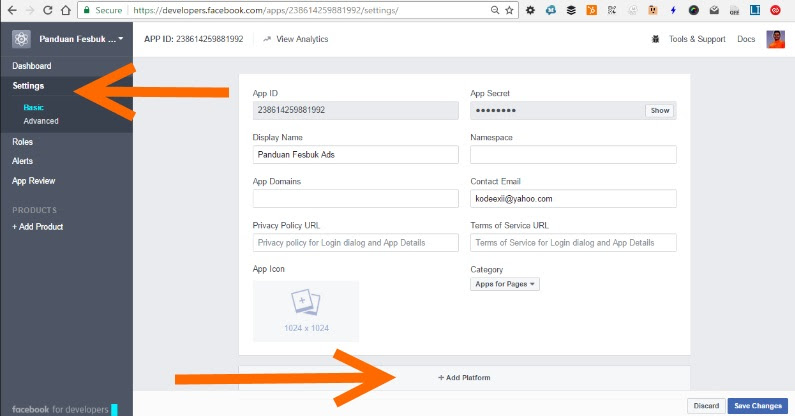Expand the Panduan Fesbuk app switcher dropdown
Viewport: 795px width, 416px height.
(81, 39)
